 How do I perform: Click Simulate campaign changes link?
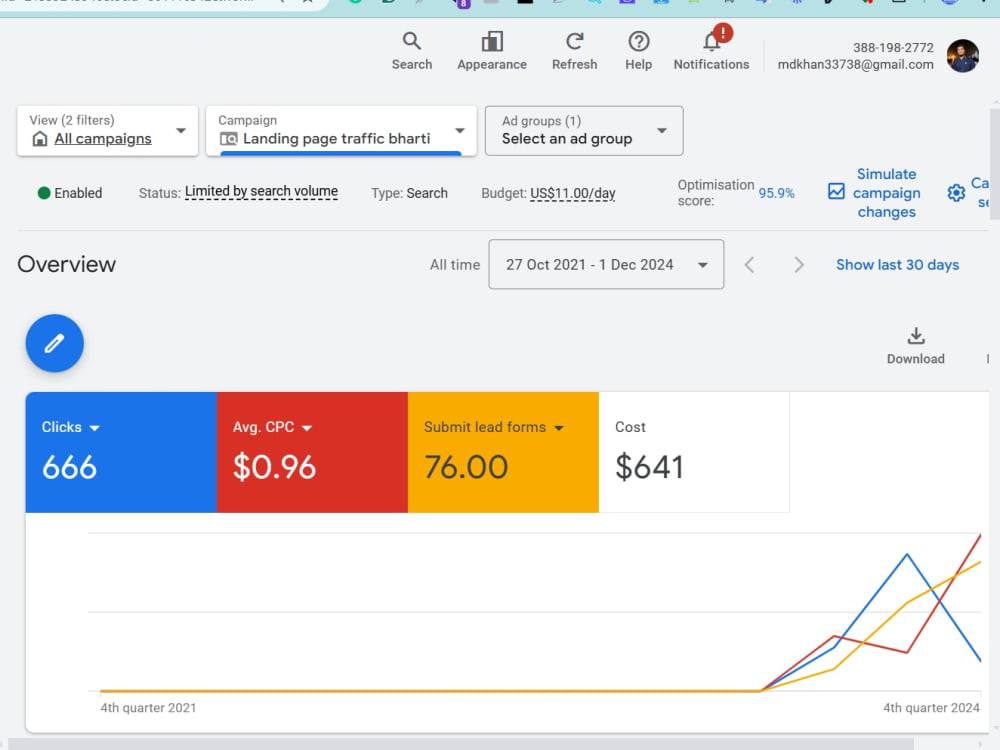886,193
